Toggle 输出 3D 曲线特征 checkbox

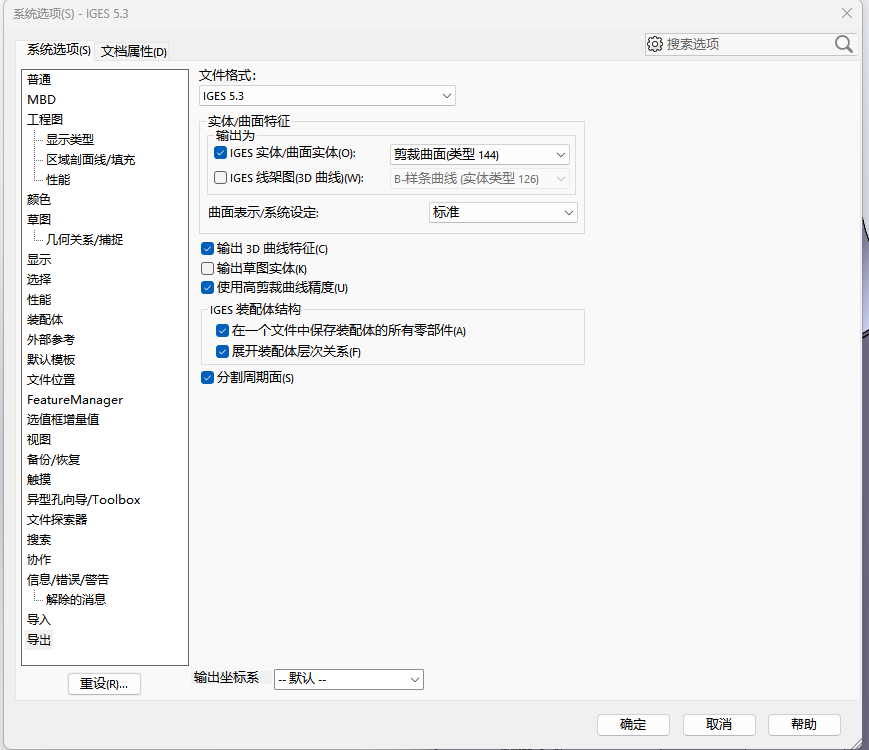[x=207, y=248]
